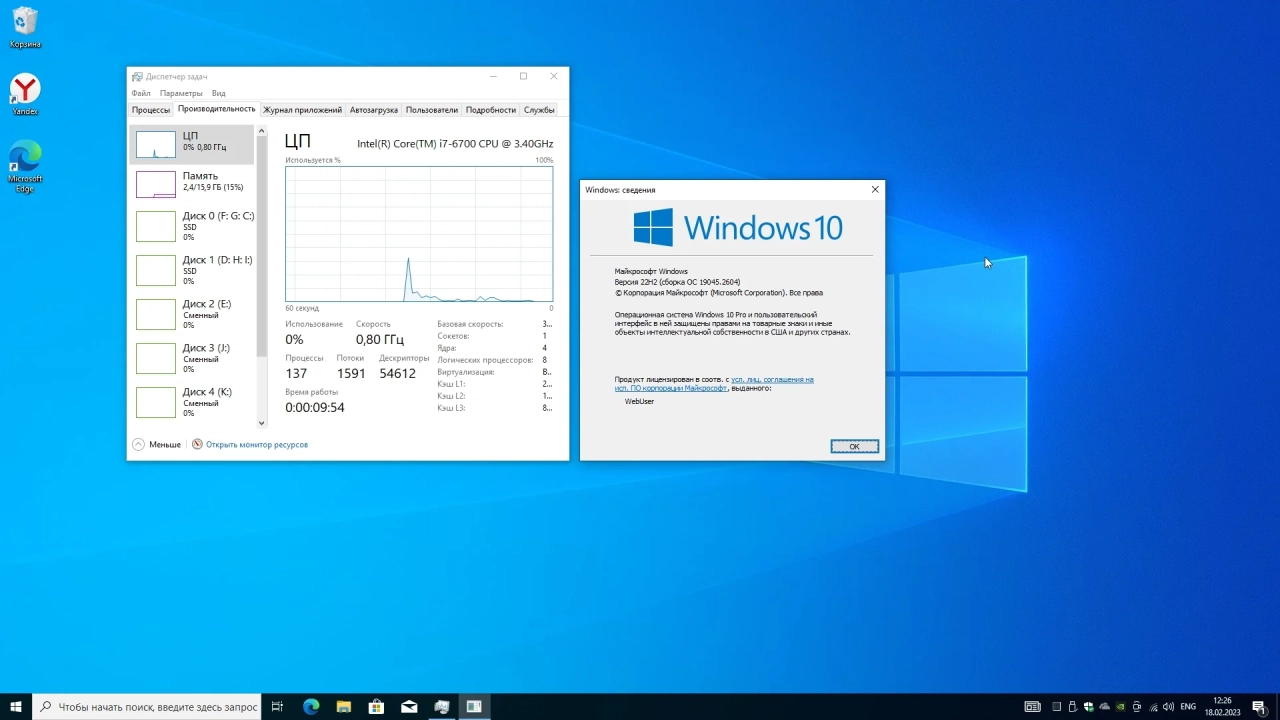Click the Safely Remove Hardware tray icon
This screenshot has width=1280, height=720.
pyautogui.click(x=1072, y=707)
